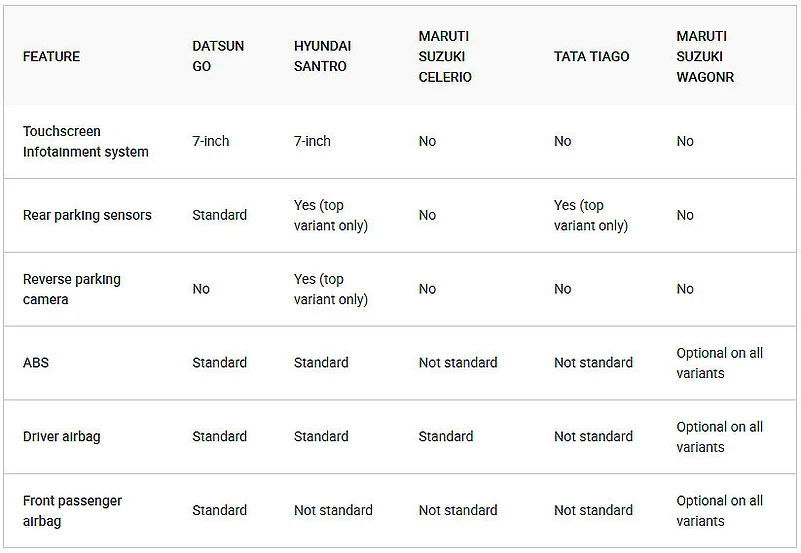Select the MARUTI SUZUKI CELERIO header

coord(445,57)
